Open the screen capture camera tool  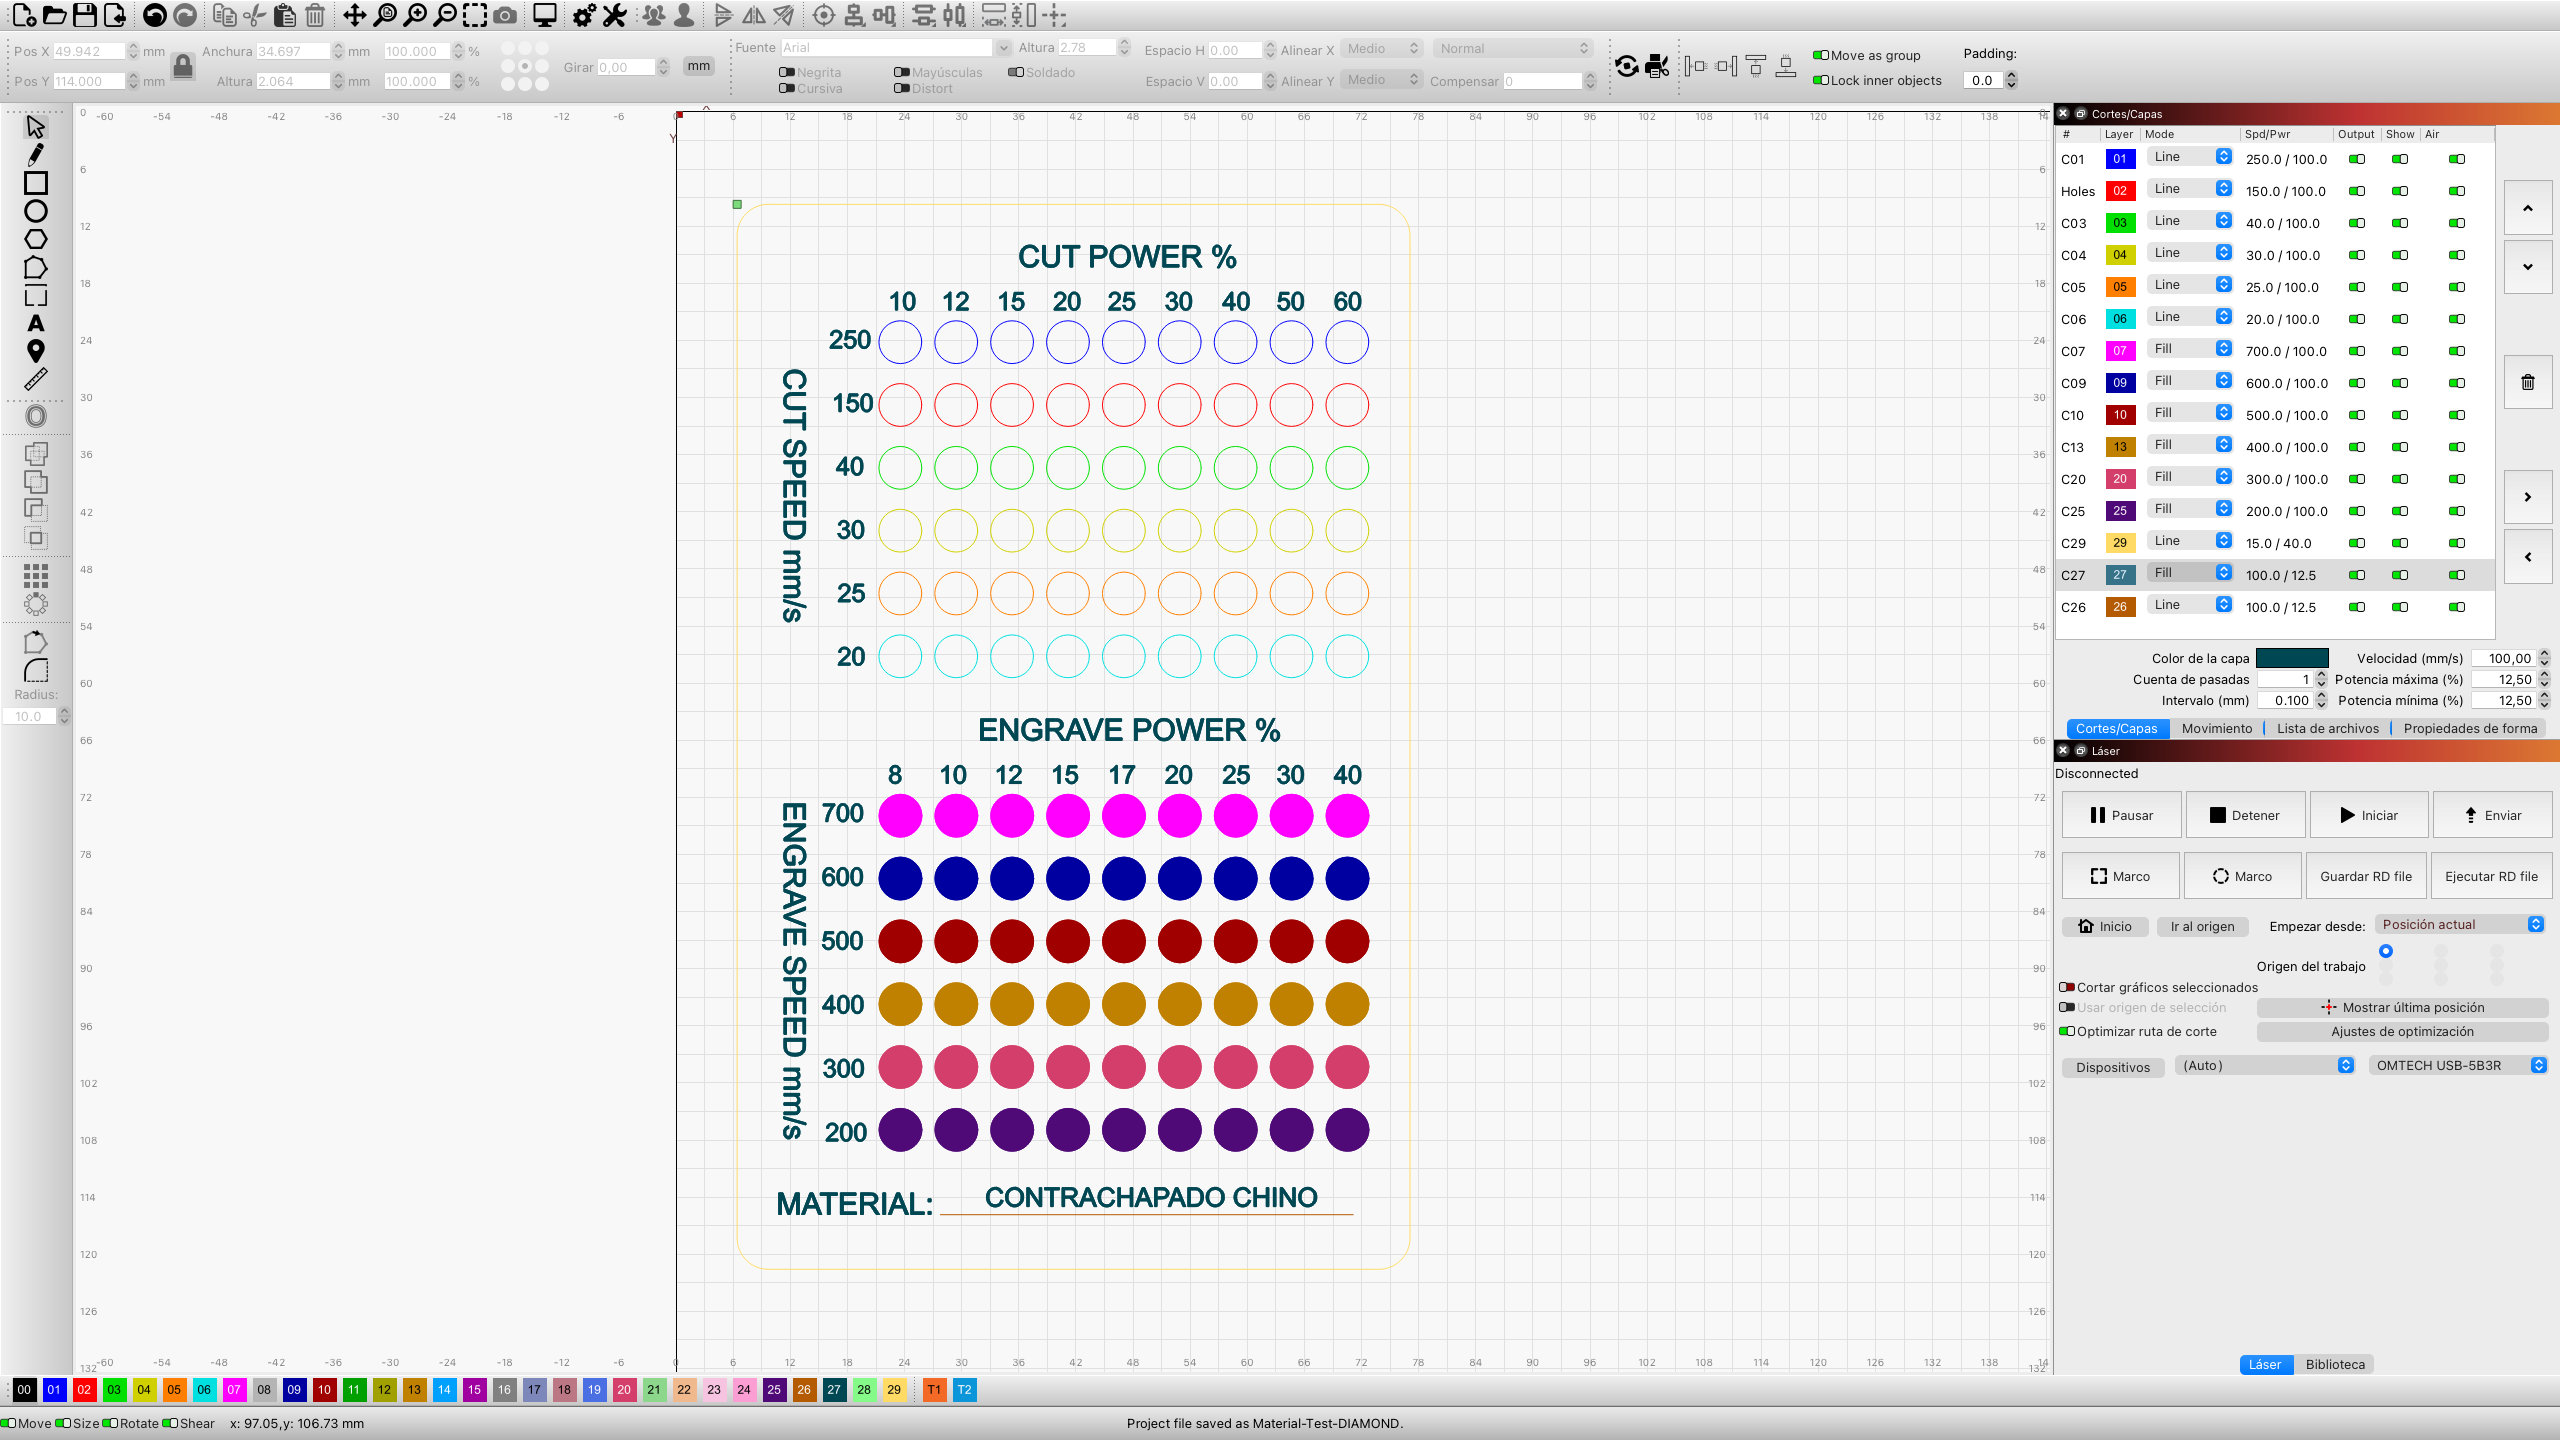(x=505, y=16)
